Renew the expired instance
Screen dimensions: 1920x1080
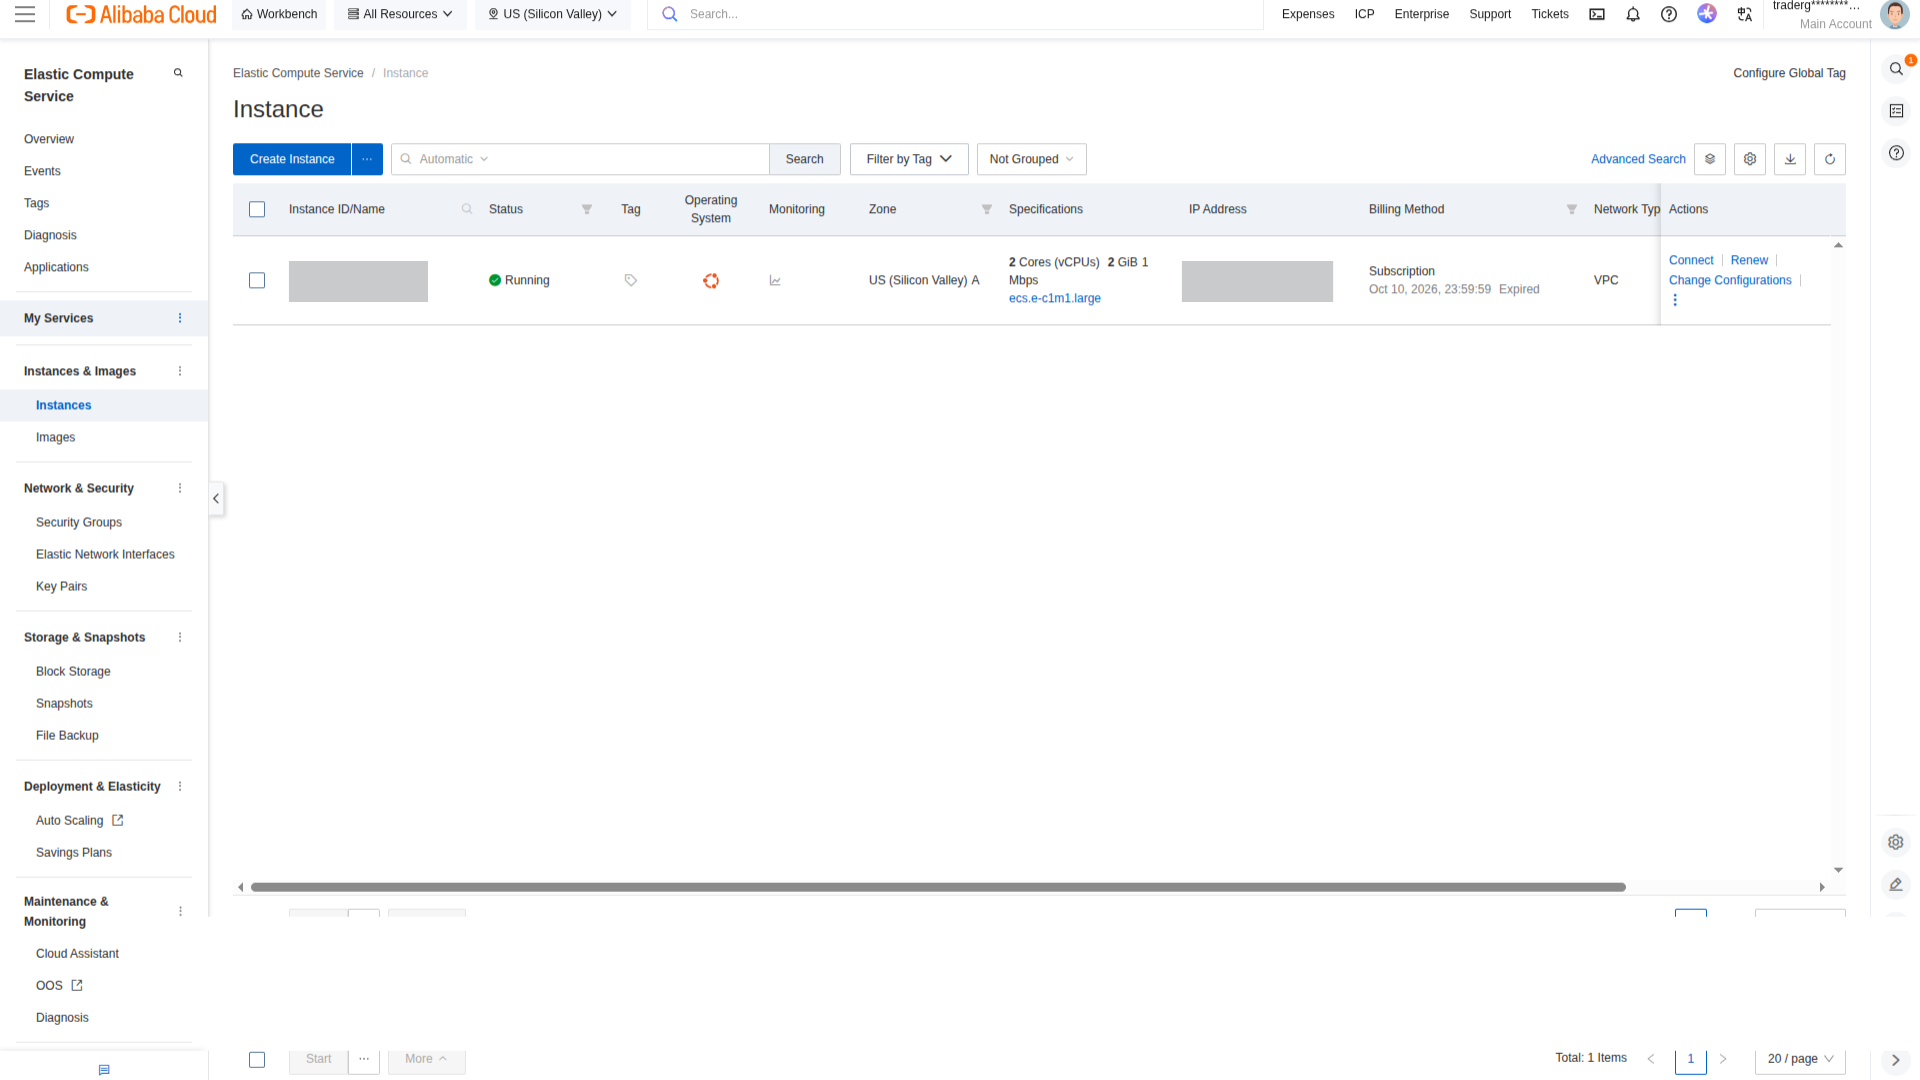(1749, 260)
